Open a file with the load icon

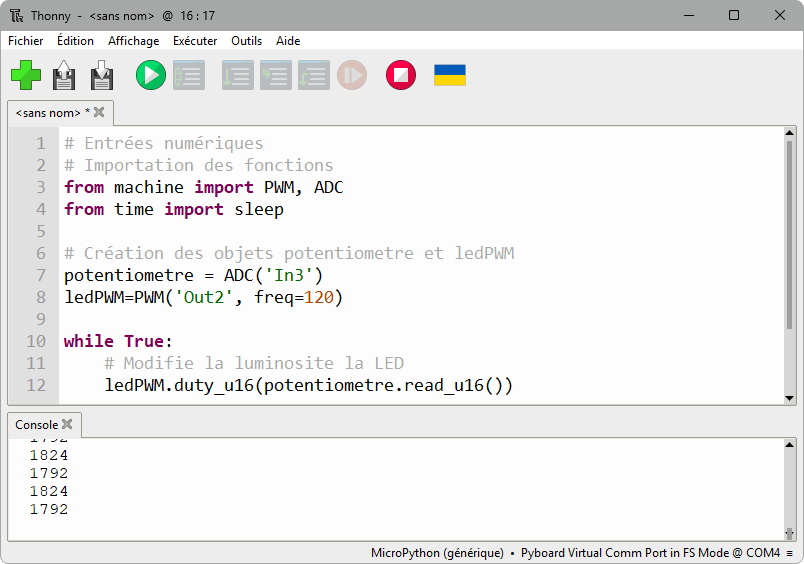click(64, 75)
